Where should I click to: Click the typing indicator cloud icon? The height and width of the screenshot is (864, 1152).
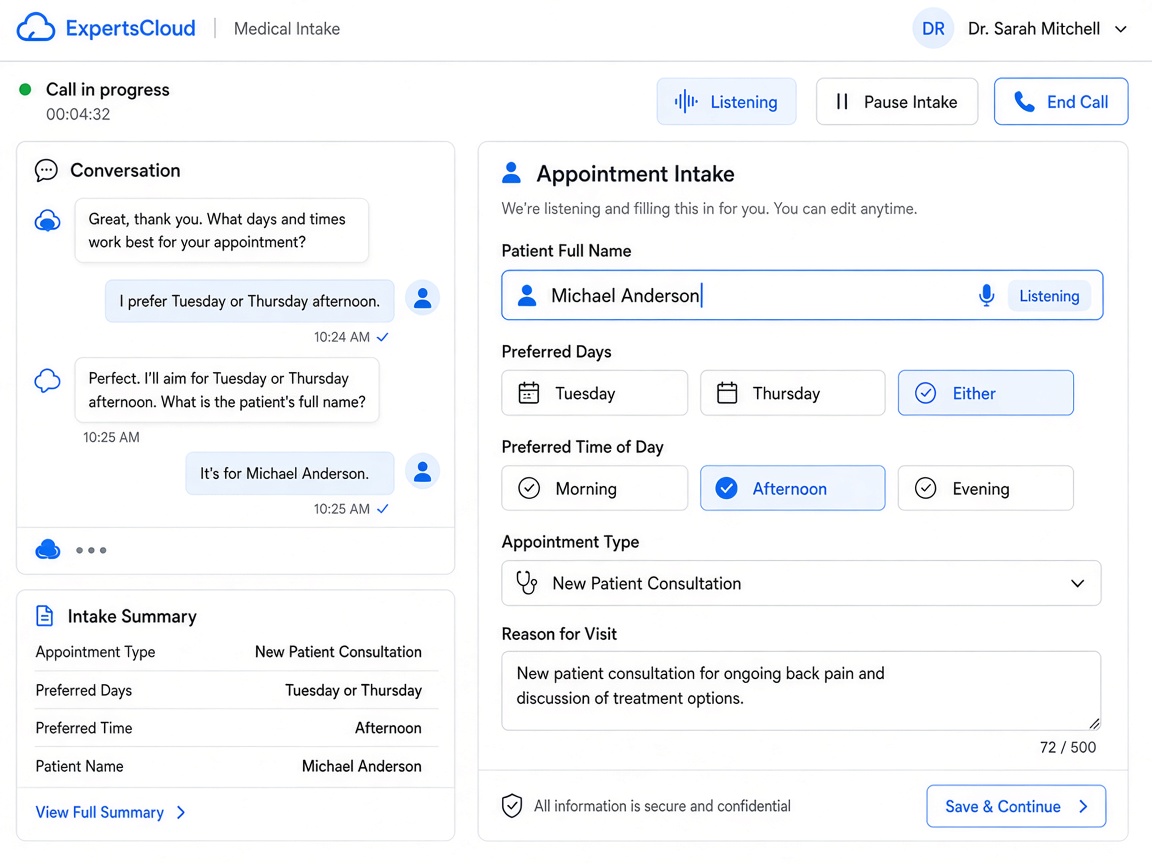48,550
